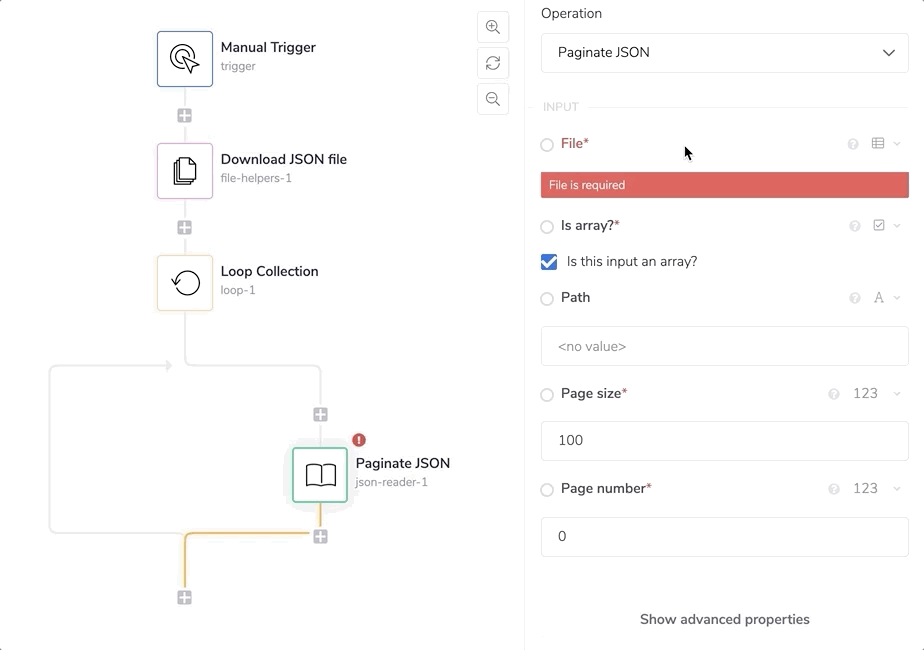Open help icon for File field
The height and width of the screenshot is (650, 924).
coord(853,144)
